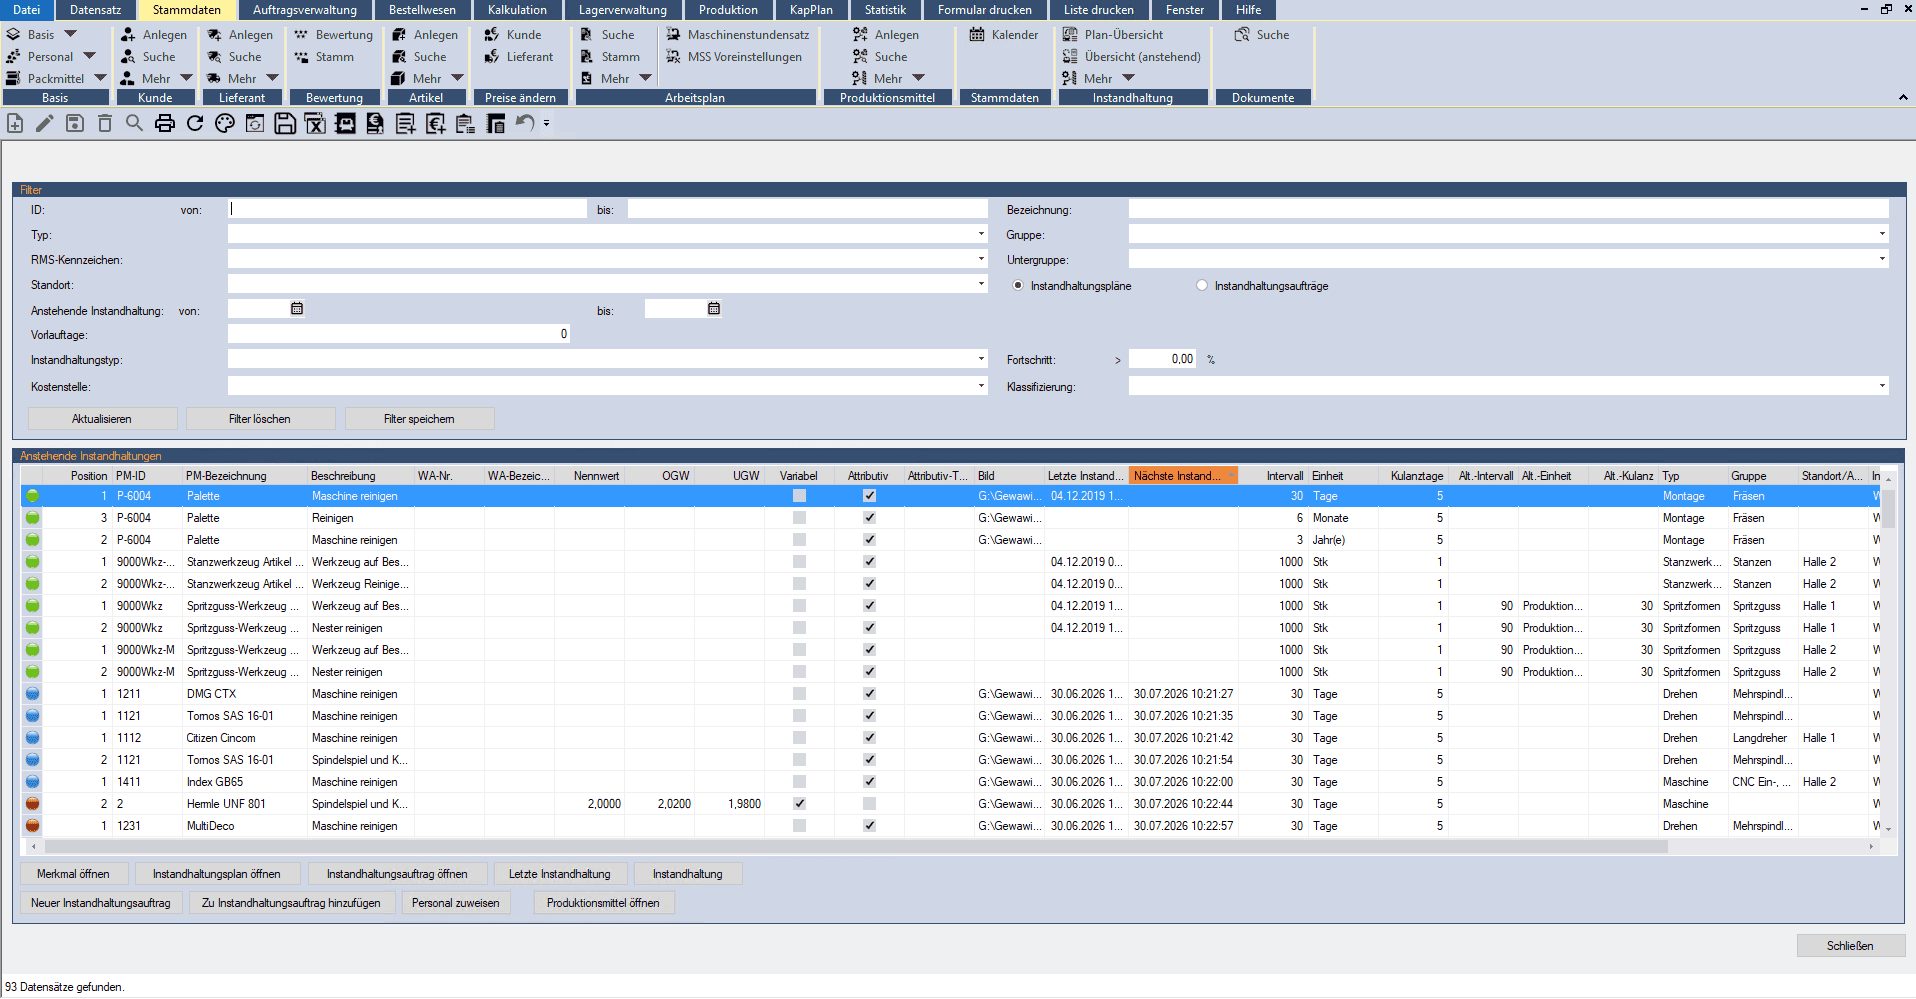Select the Instandhaltungsaufträge radio button
1916x999 pixels.
(x=1202, y=286)
